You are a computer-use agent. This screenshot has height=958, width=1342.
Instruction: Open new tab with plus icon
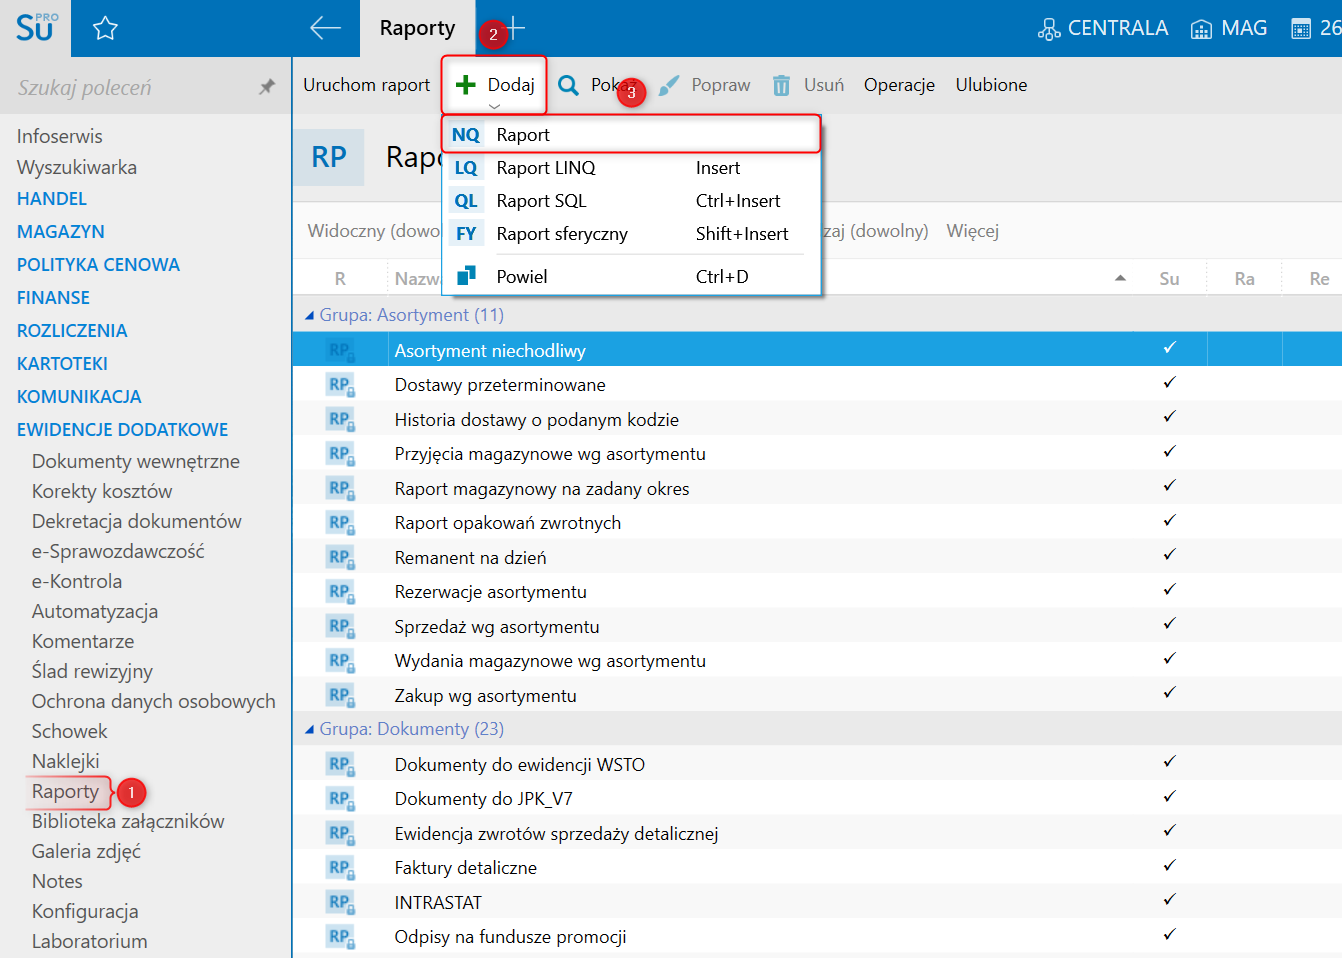(x=515, y=28)
